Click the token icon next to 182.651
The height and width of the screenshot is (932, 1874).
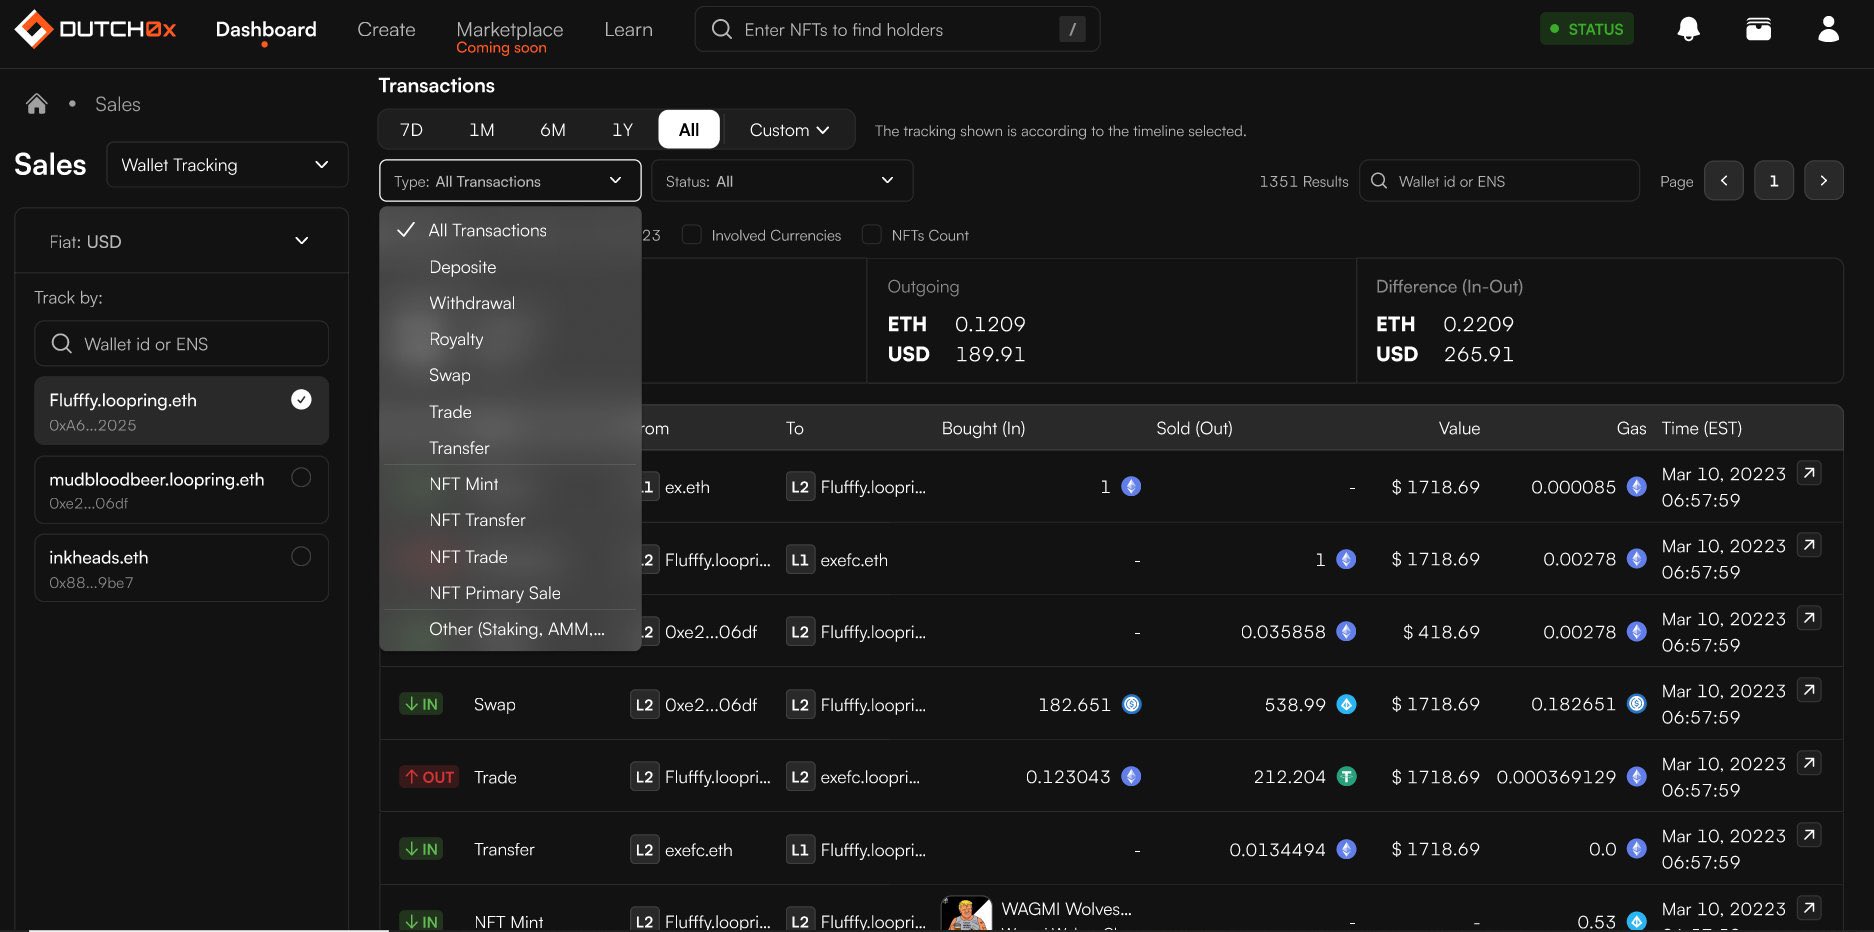tap(1131, 704)
